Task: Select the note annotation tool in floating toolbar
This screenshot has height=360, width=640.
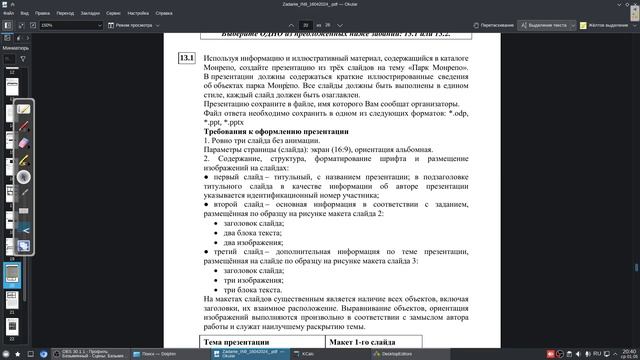Action: [x=24, y=109]
